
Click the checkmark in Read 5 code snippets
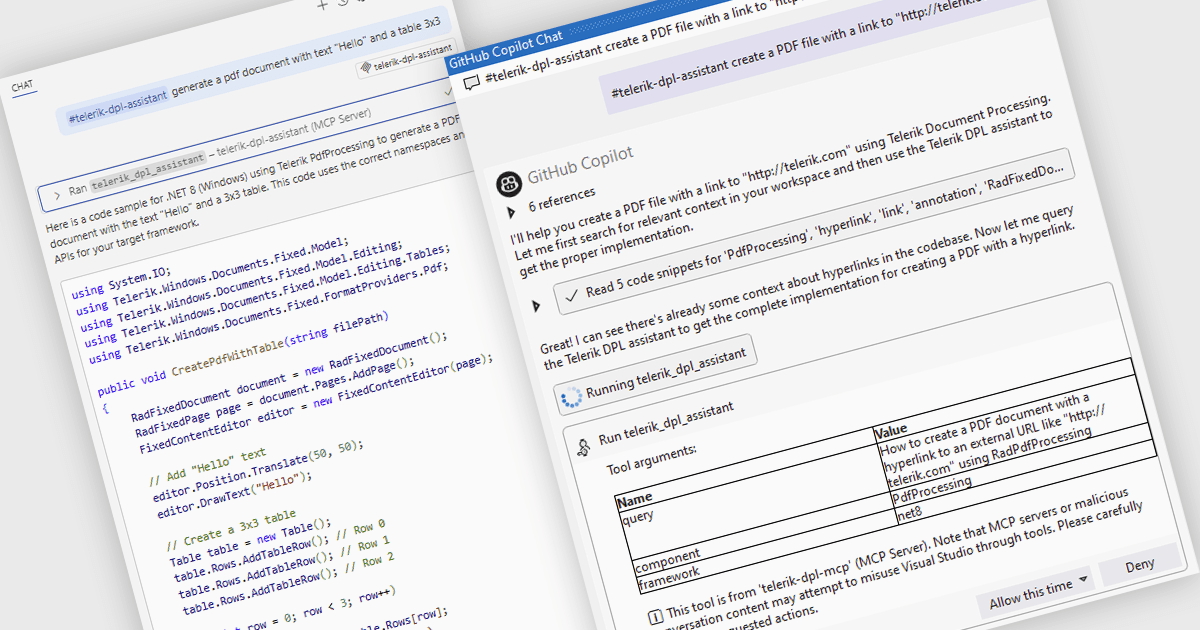572,296
